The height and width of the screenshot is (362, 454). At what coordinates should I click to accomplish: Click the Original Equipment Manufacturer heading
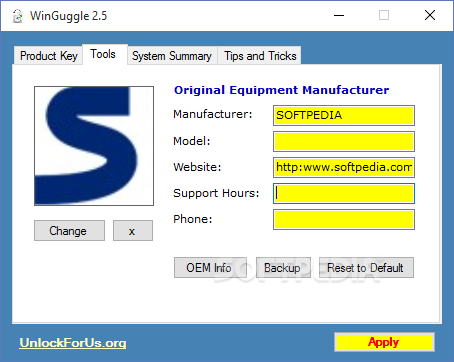click(x=281, y=90)
